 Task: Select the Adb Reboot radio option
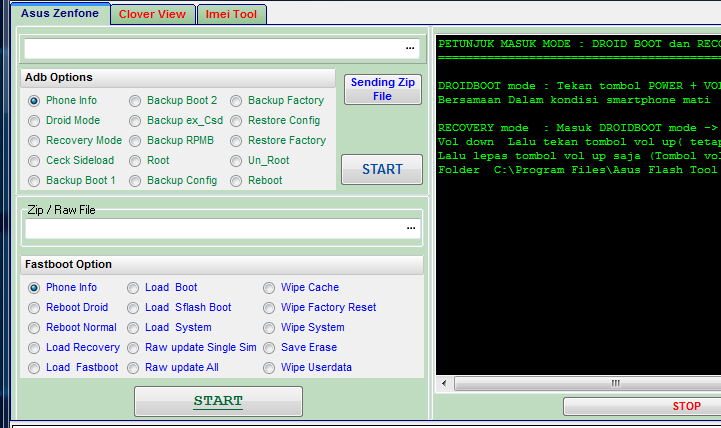click(x=236, y=181)
